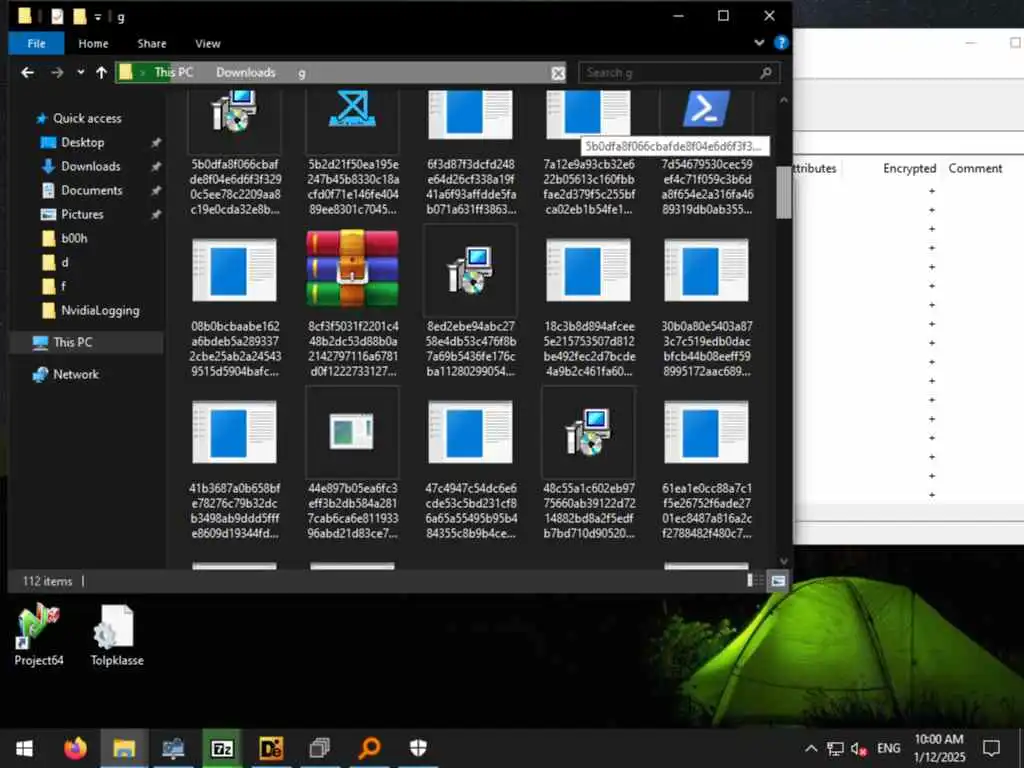Select Network in navigation pane
Viewport: 1024px width, 768px height.
click(76, 374)
